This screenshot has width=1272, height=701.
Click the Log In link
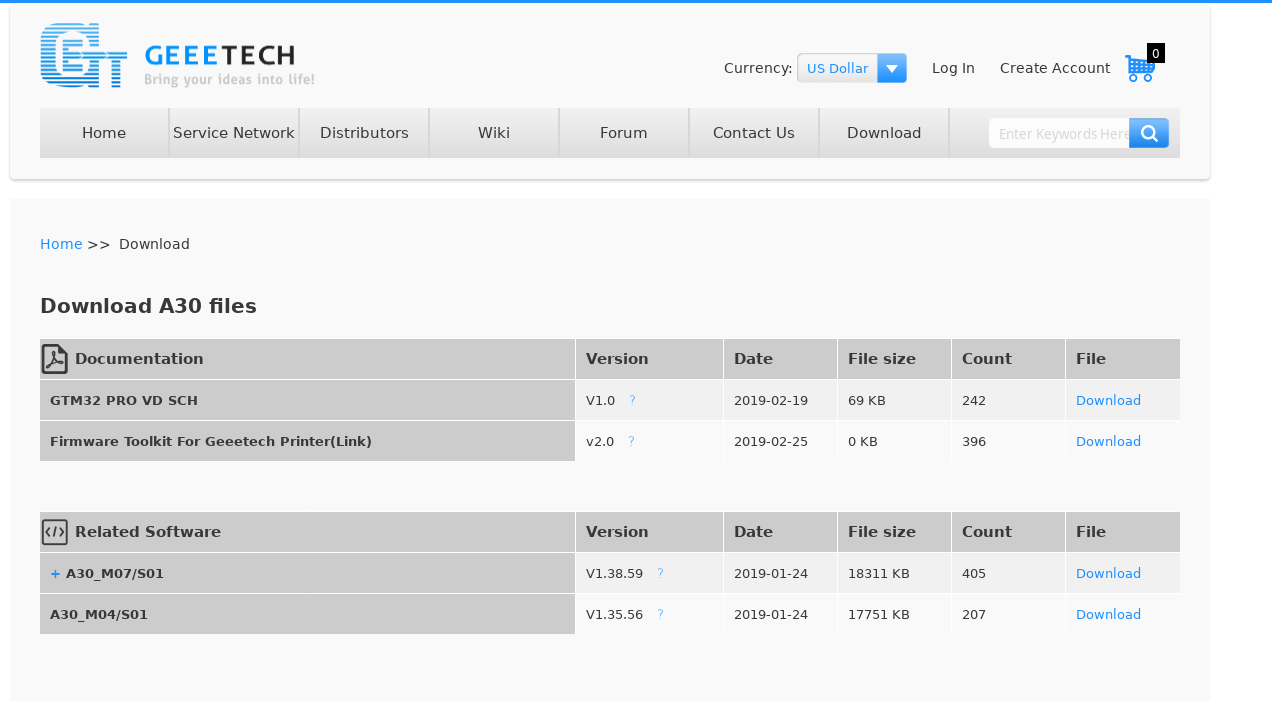click(x=953, y=68)
